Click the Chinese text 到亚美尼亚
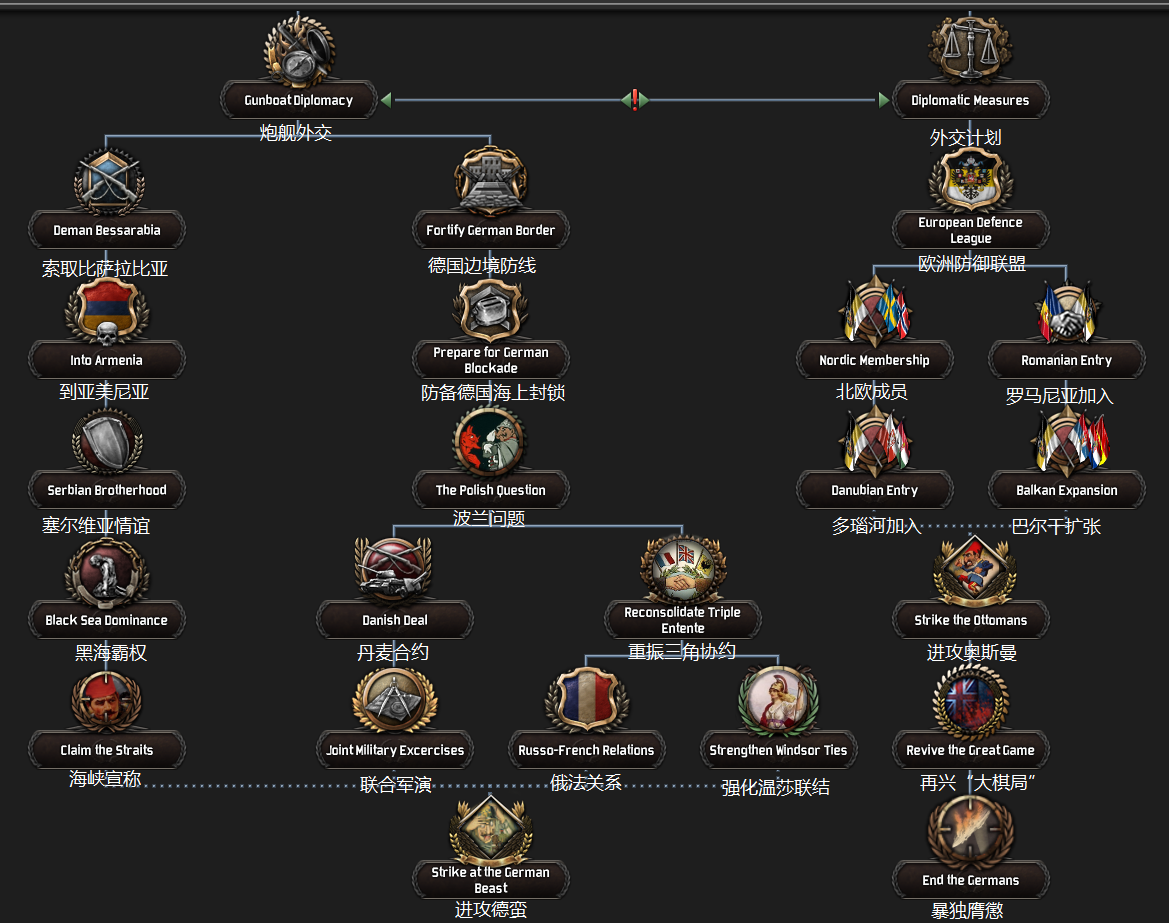 (x=104, y=391)
